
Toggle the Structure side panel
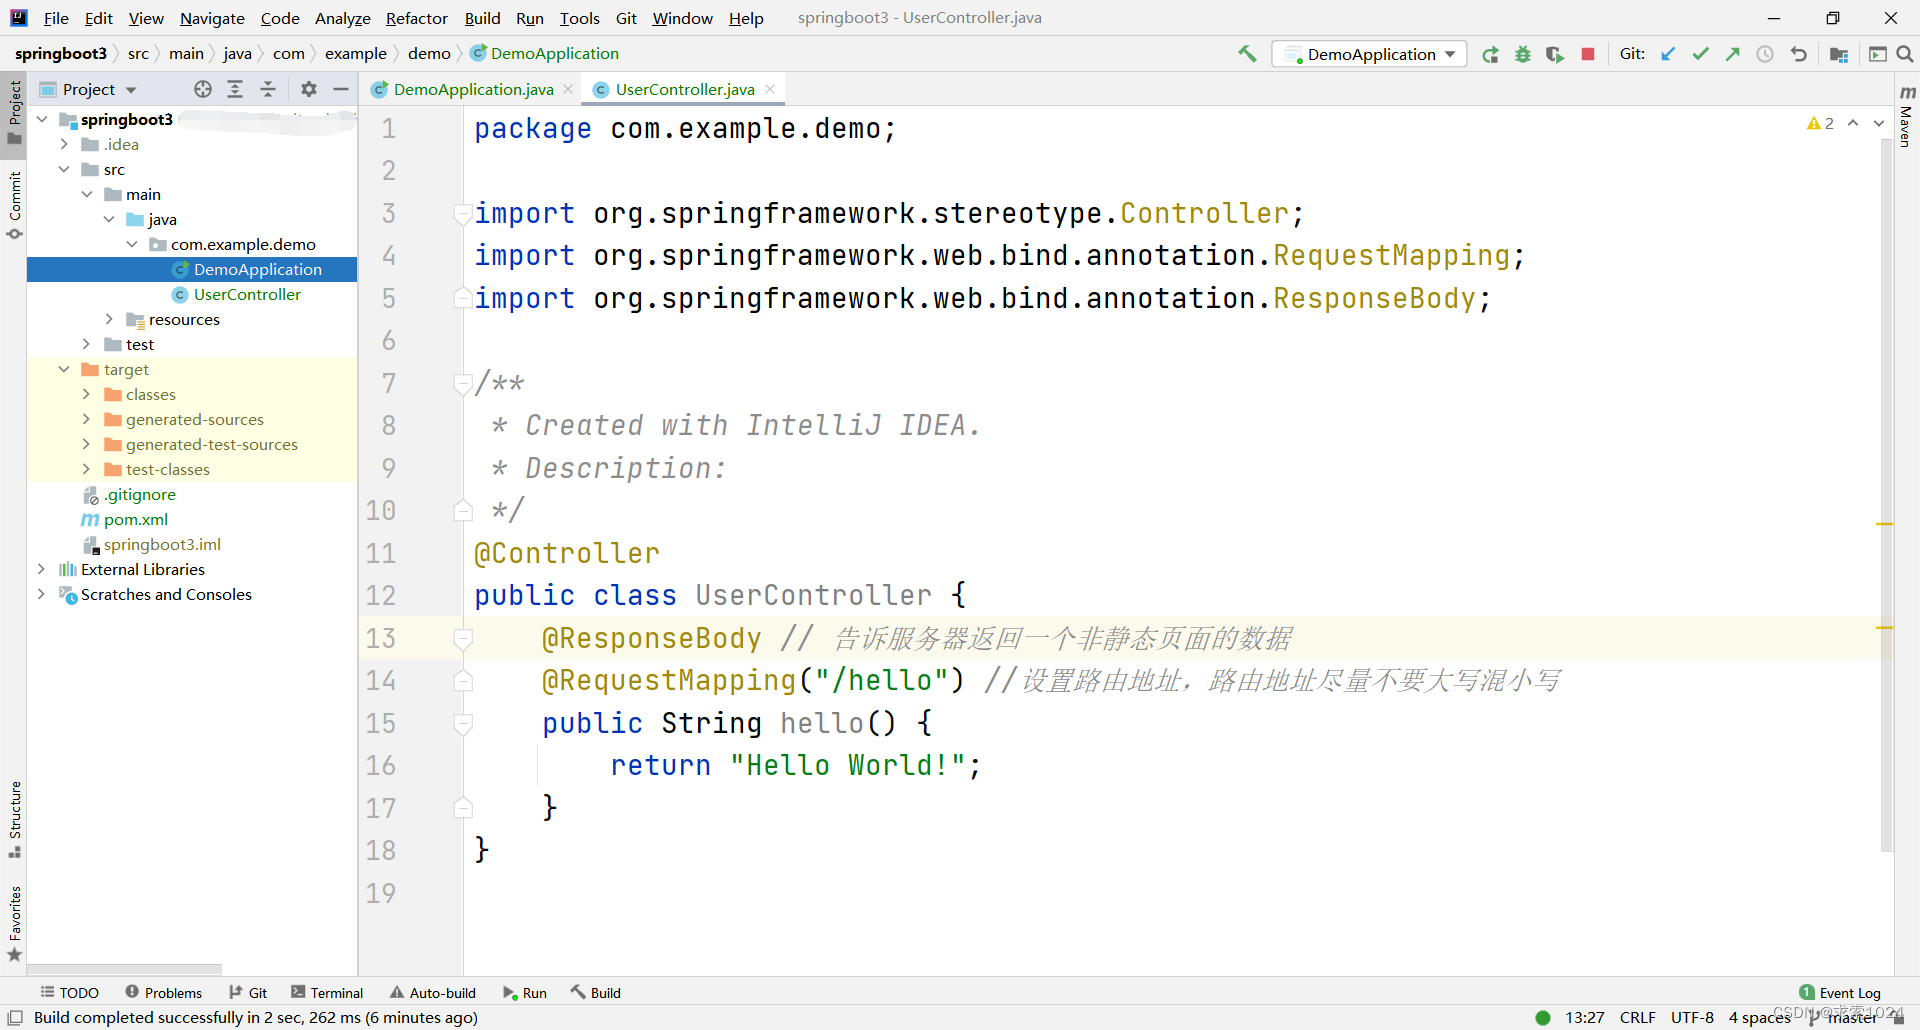[15, 819]
